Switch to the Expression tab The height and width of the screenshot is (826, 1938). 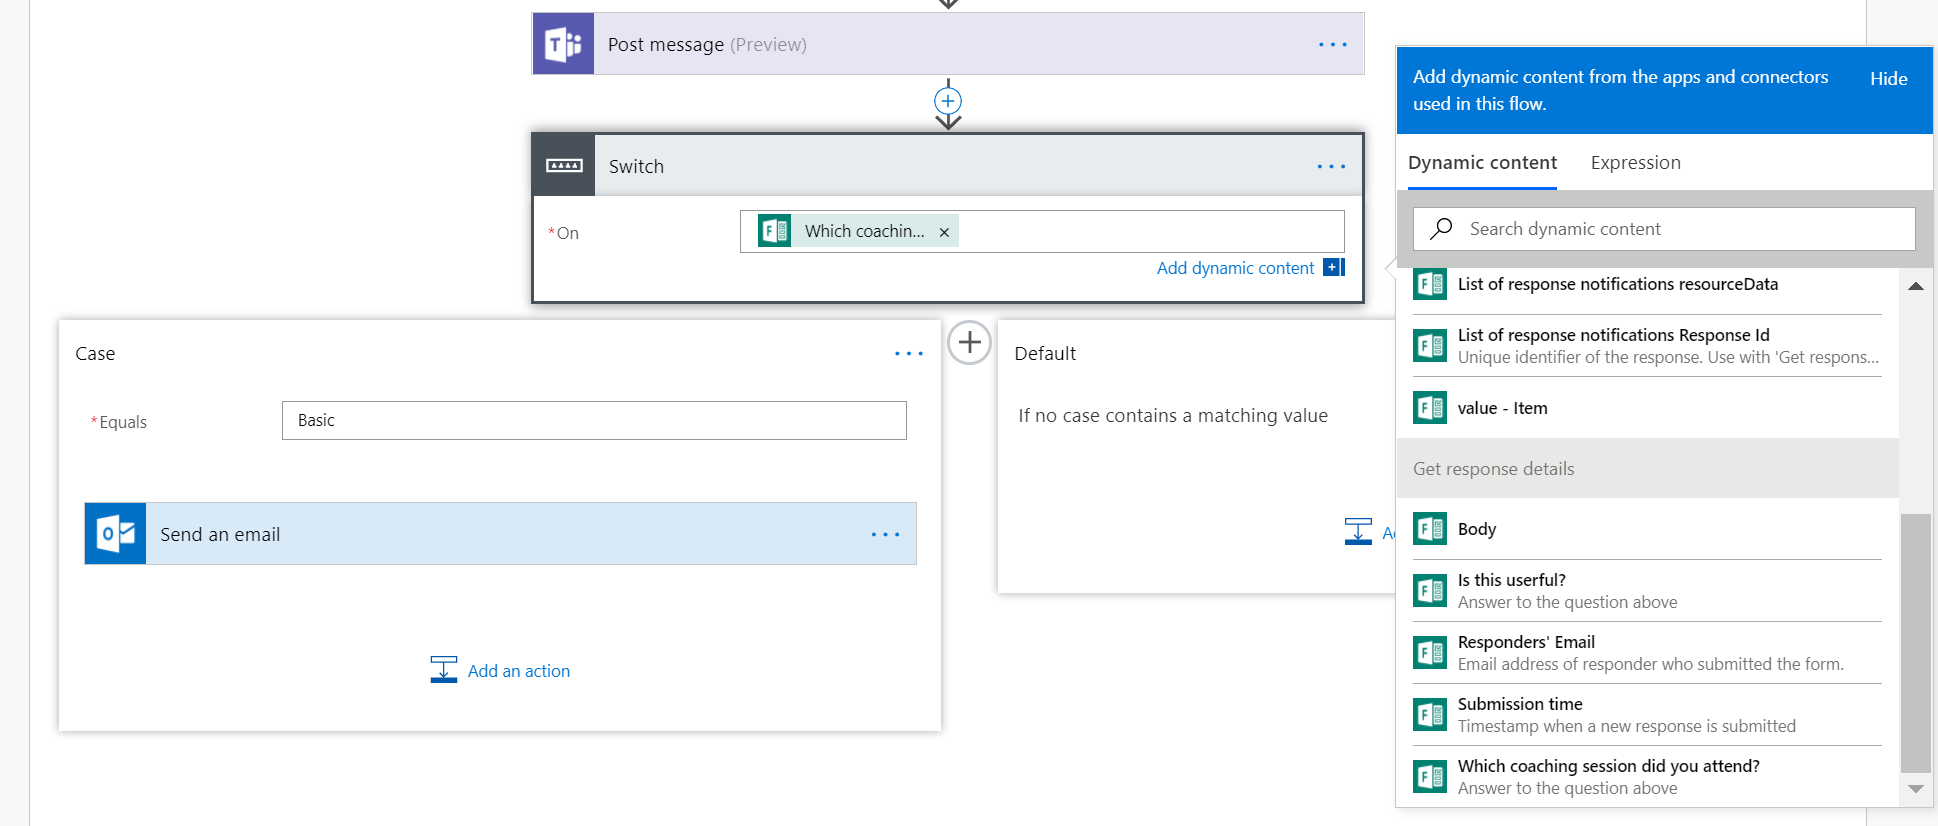click(1635, 163)
